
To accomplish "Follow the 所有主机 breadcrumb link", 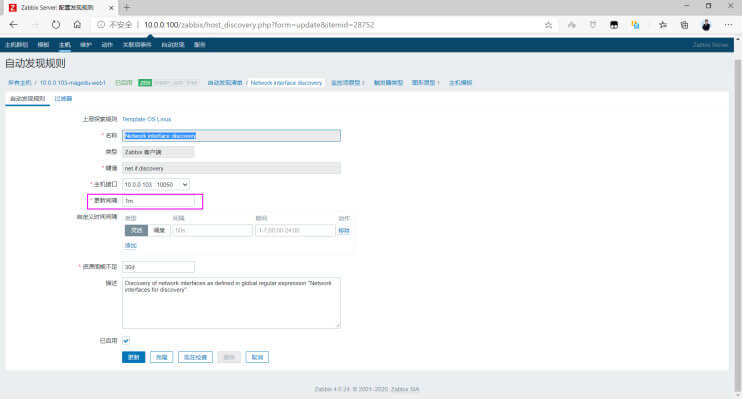I will point(19,83).
